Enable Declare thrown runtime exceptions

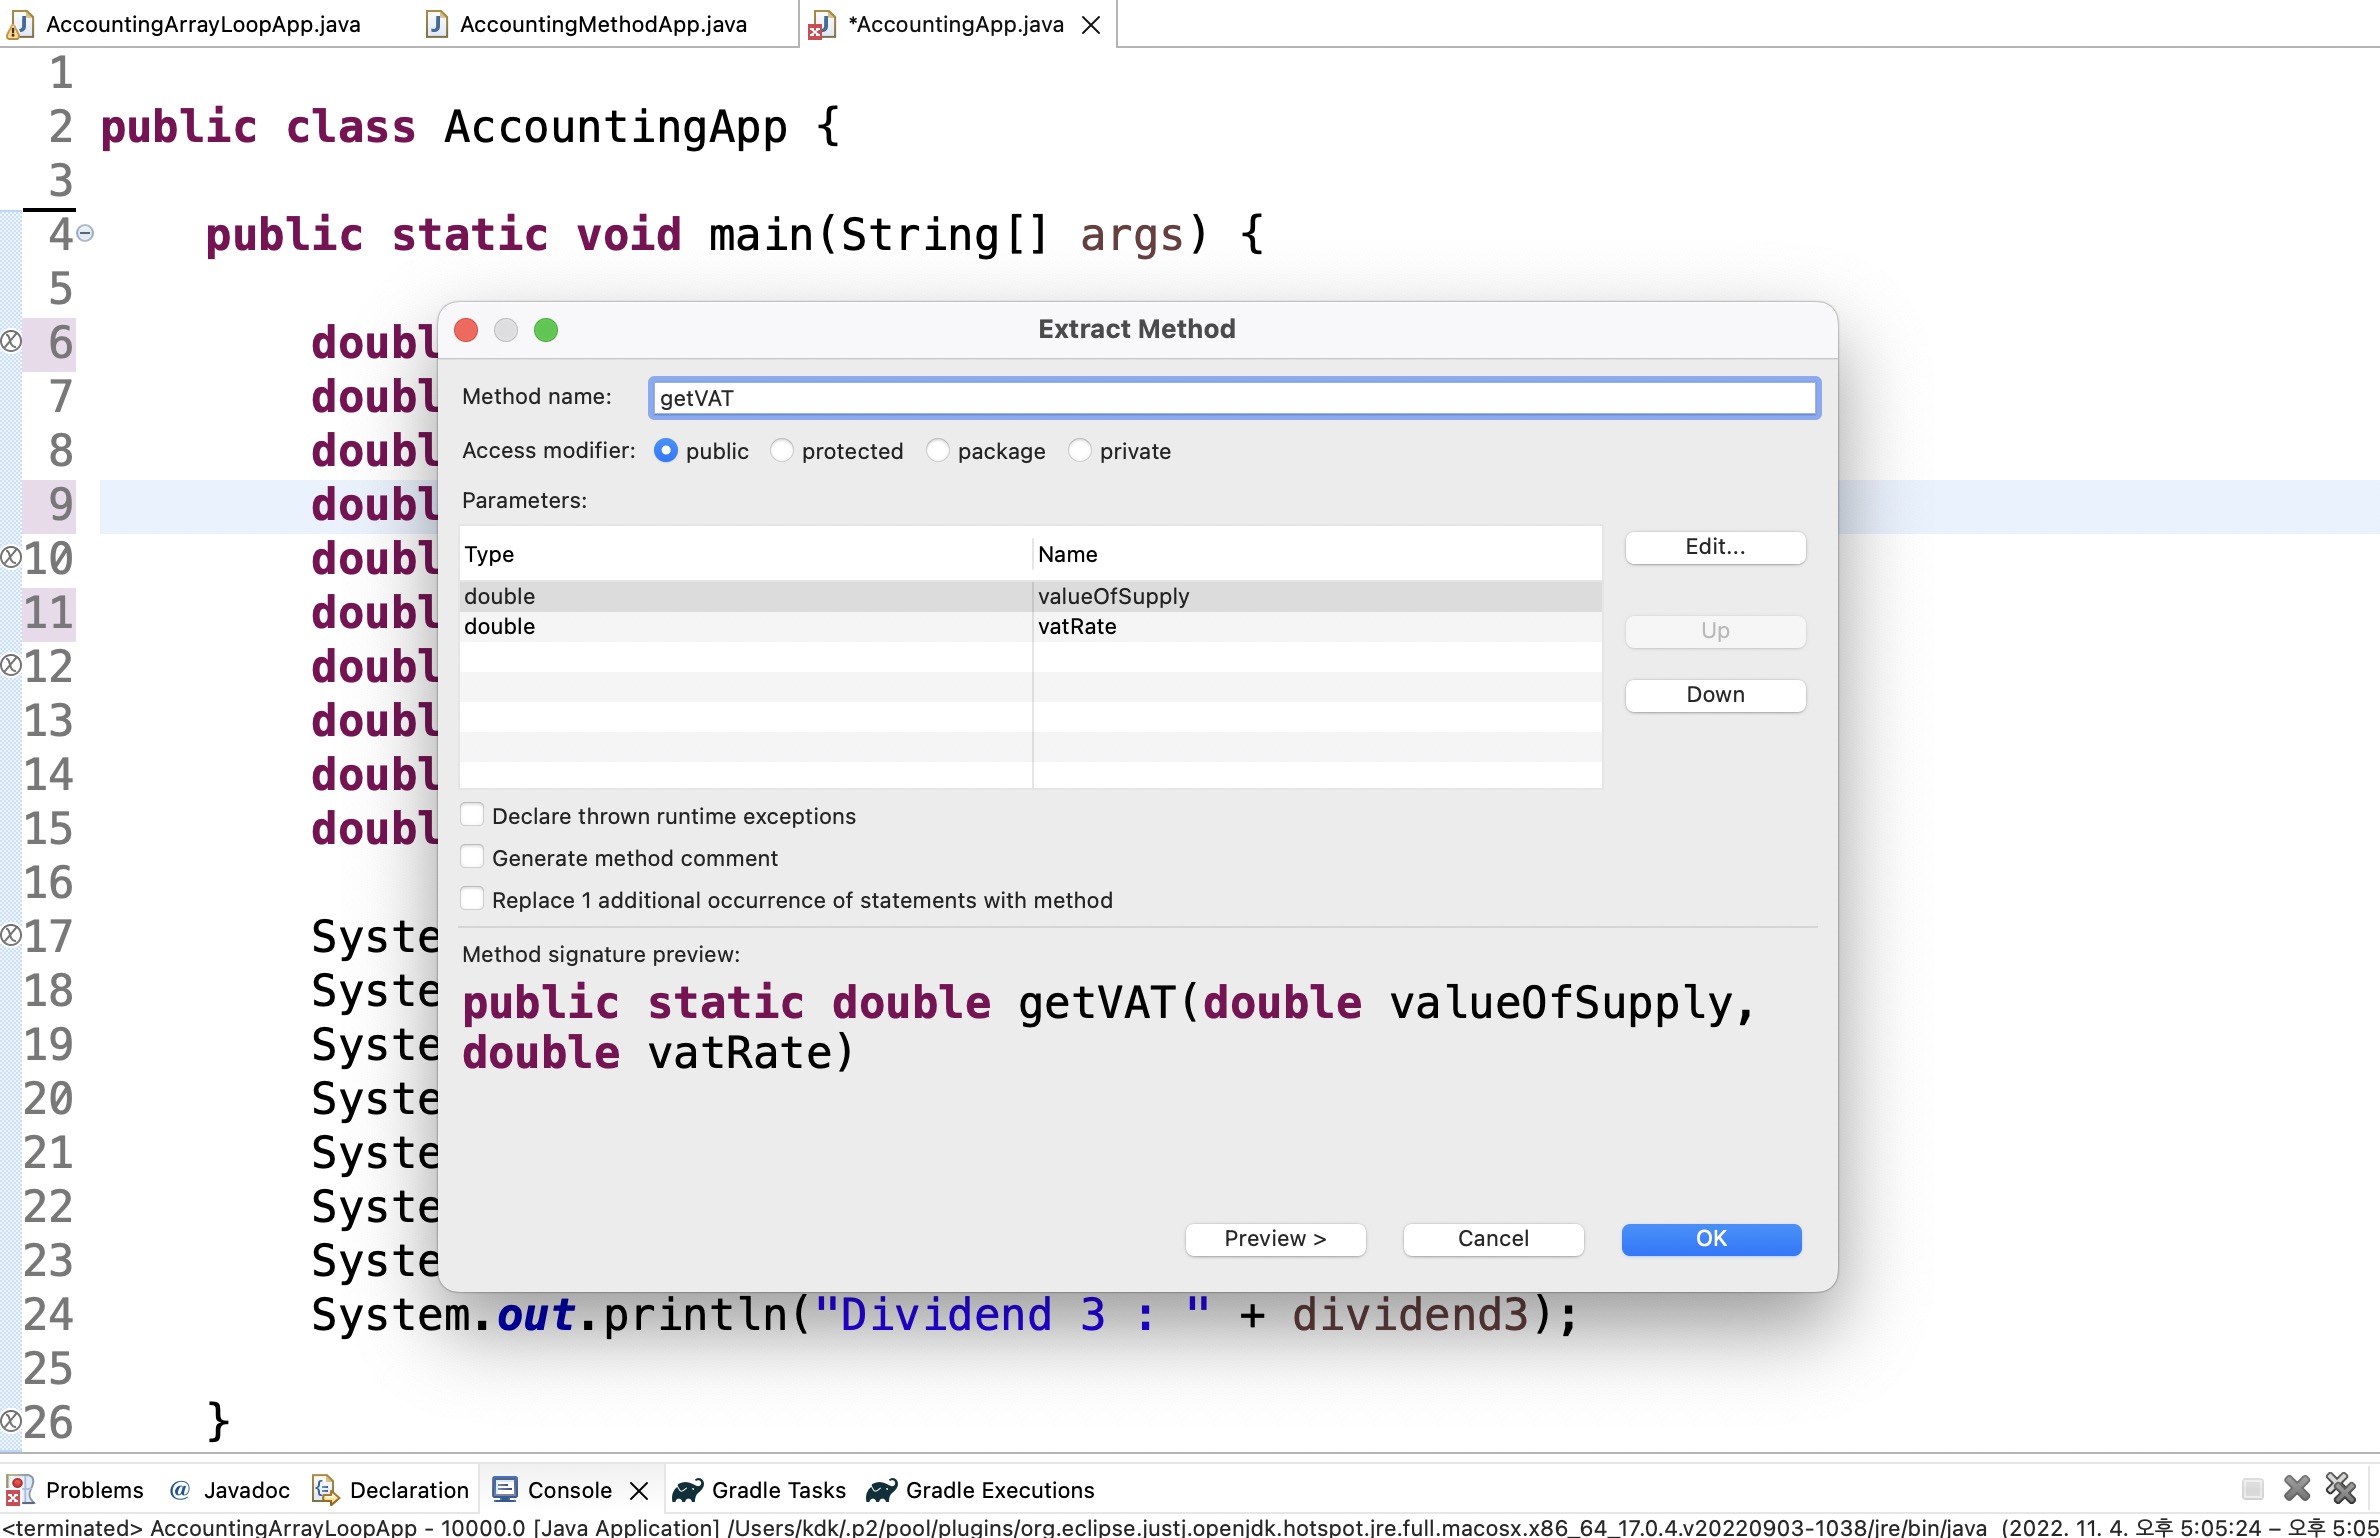click(x=473, y=815)
